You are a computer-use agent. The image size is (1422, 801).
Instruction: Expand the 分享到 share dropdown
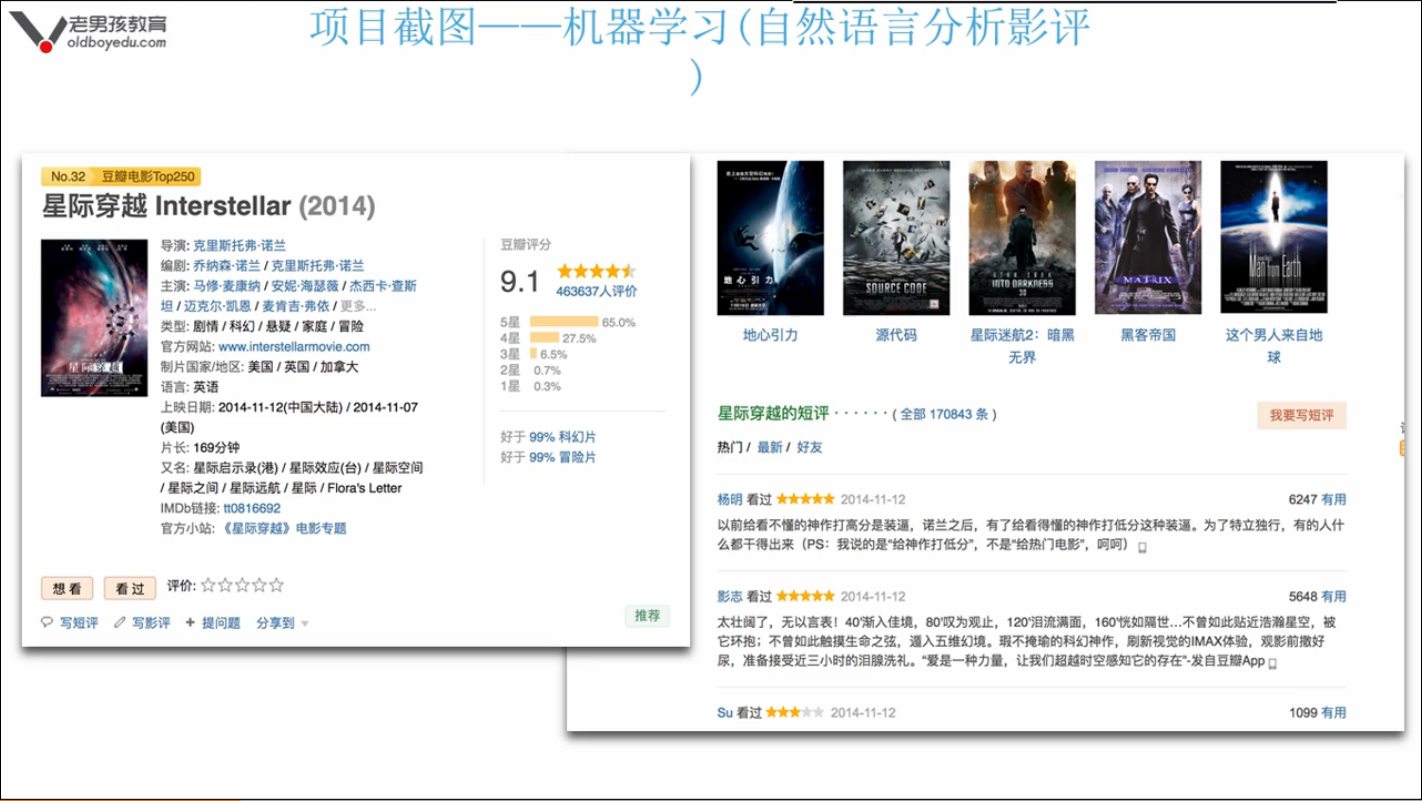tap(282, 623)
